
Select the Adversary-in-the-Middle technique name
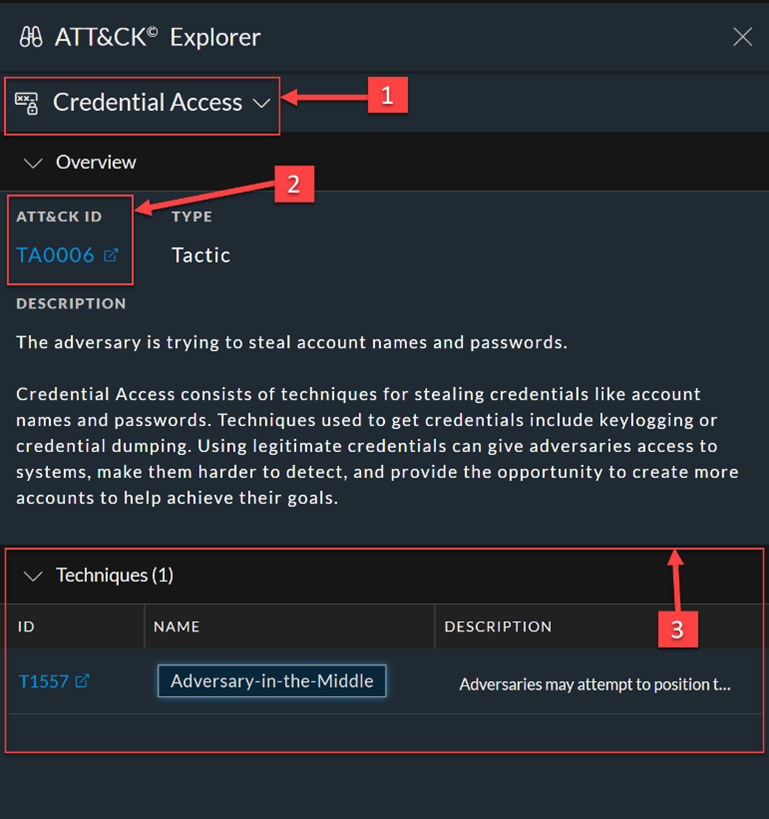[272, 681]
